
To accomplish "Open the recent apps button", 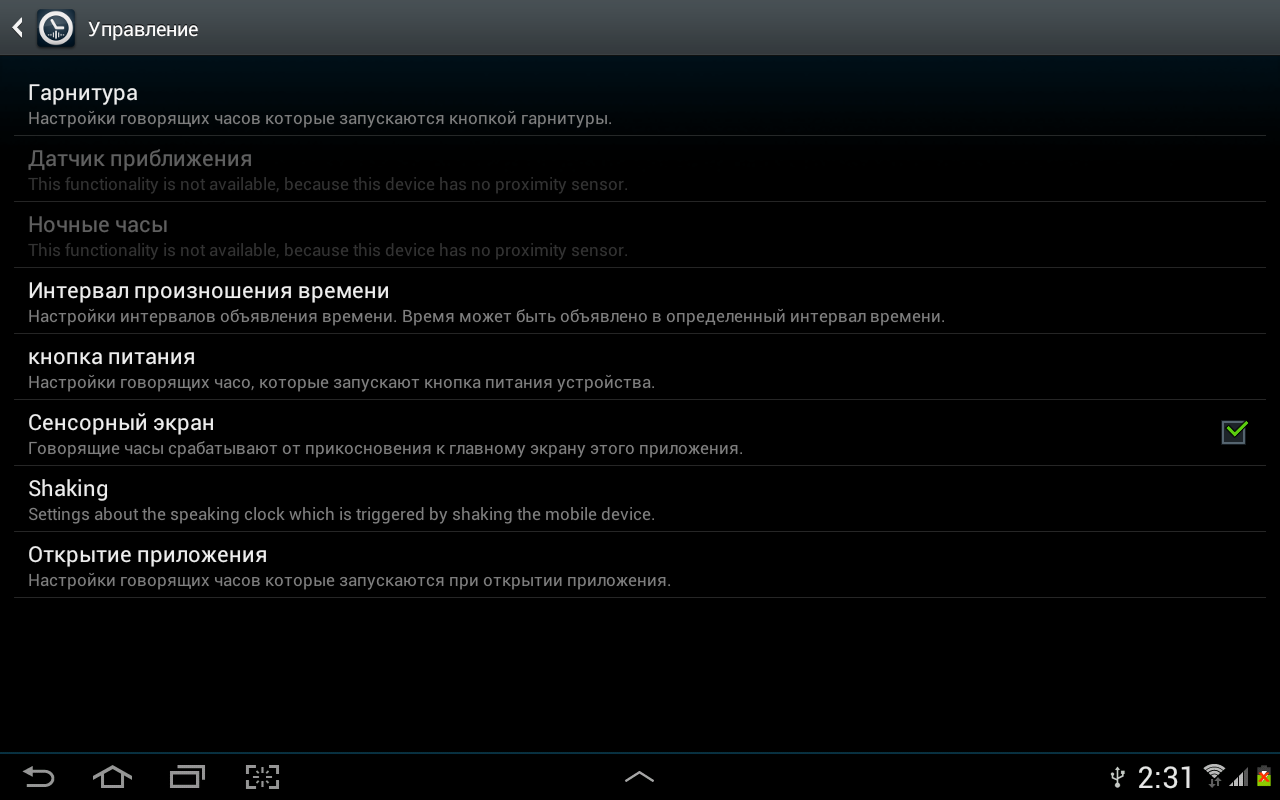I will pyautogui.click(x=187, y=777).
